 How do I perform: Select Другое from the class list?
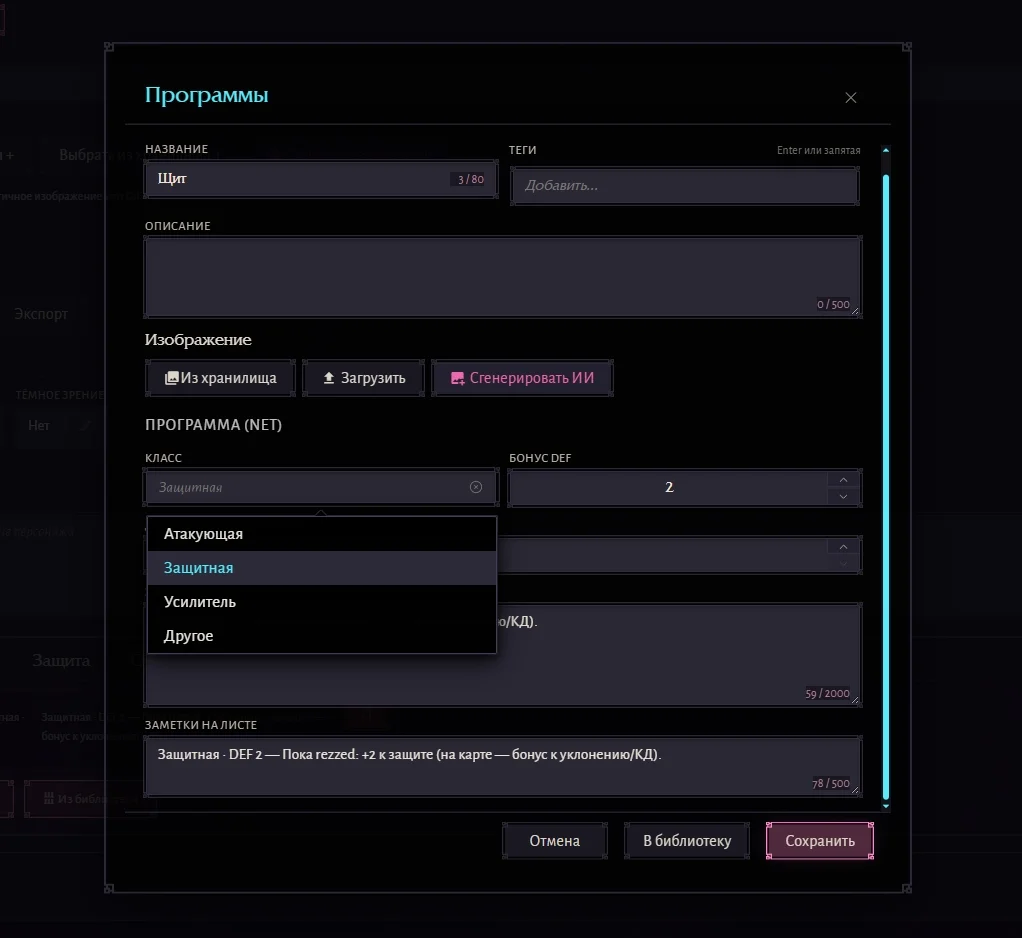click(322, 636)
